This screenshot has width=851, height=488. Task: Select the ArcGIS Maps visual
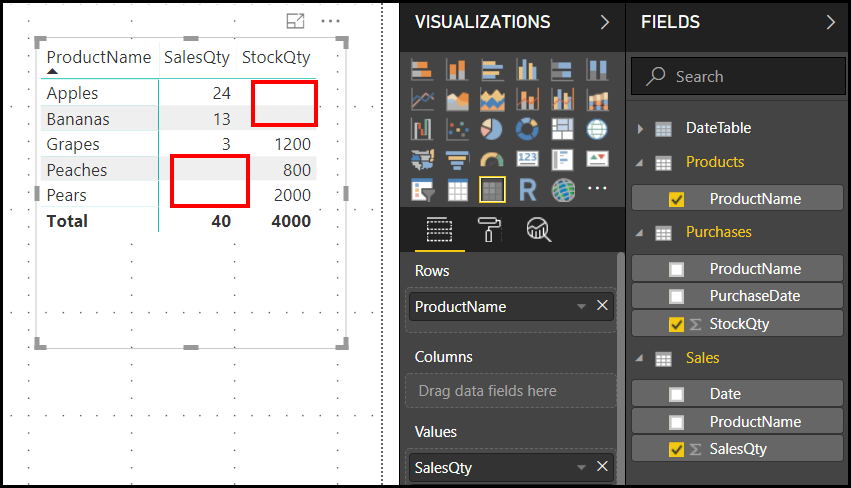click(x=563, y=190)
